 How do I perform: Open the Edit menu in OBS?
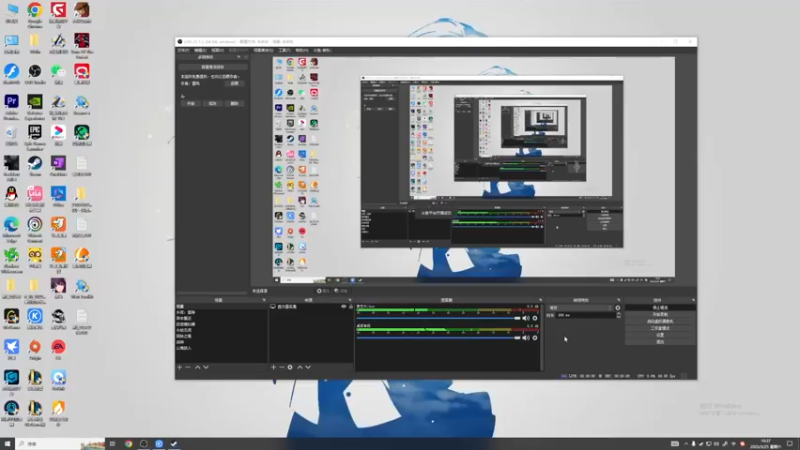click(201, 51)
